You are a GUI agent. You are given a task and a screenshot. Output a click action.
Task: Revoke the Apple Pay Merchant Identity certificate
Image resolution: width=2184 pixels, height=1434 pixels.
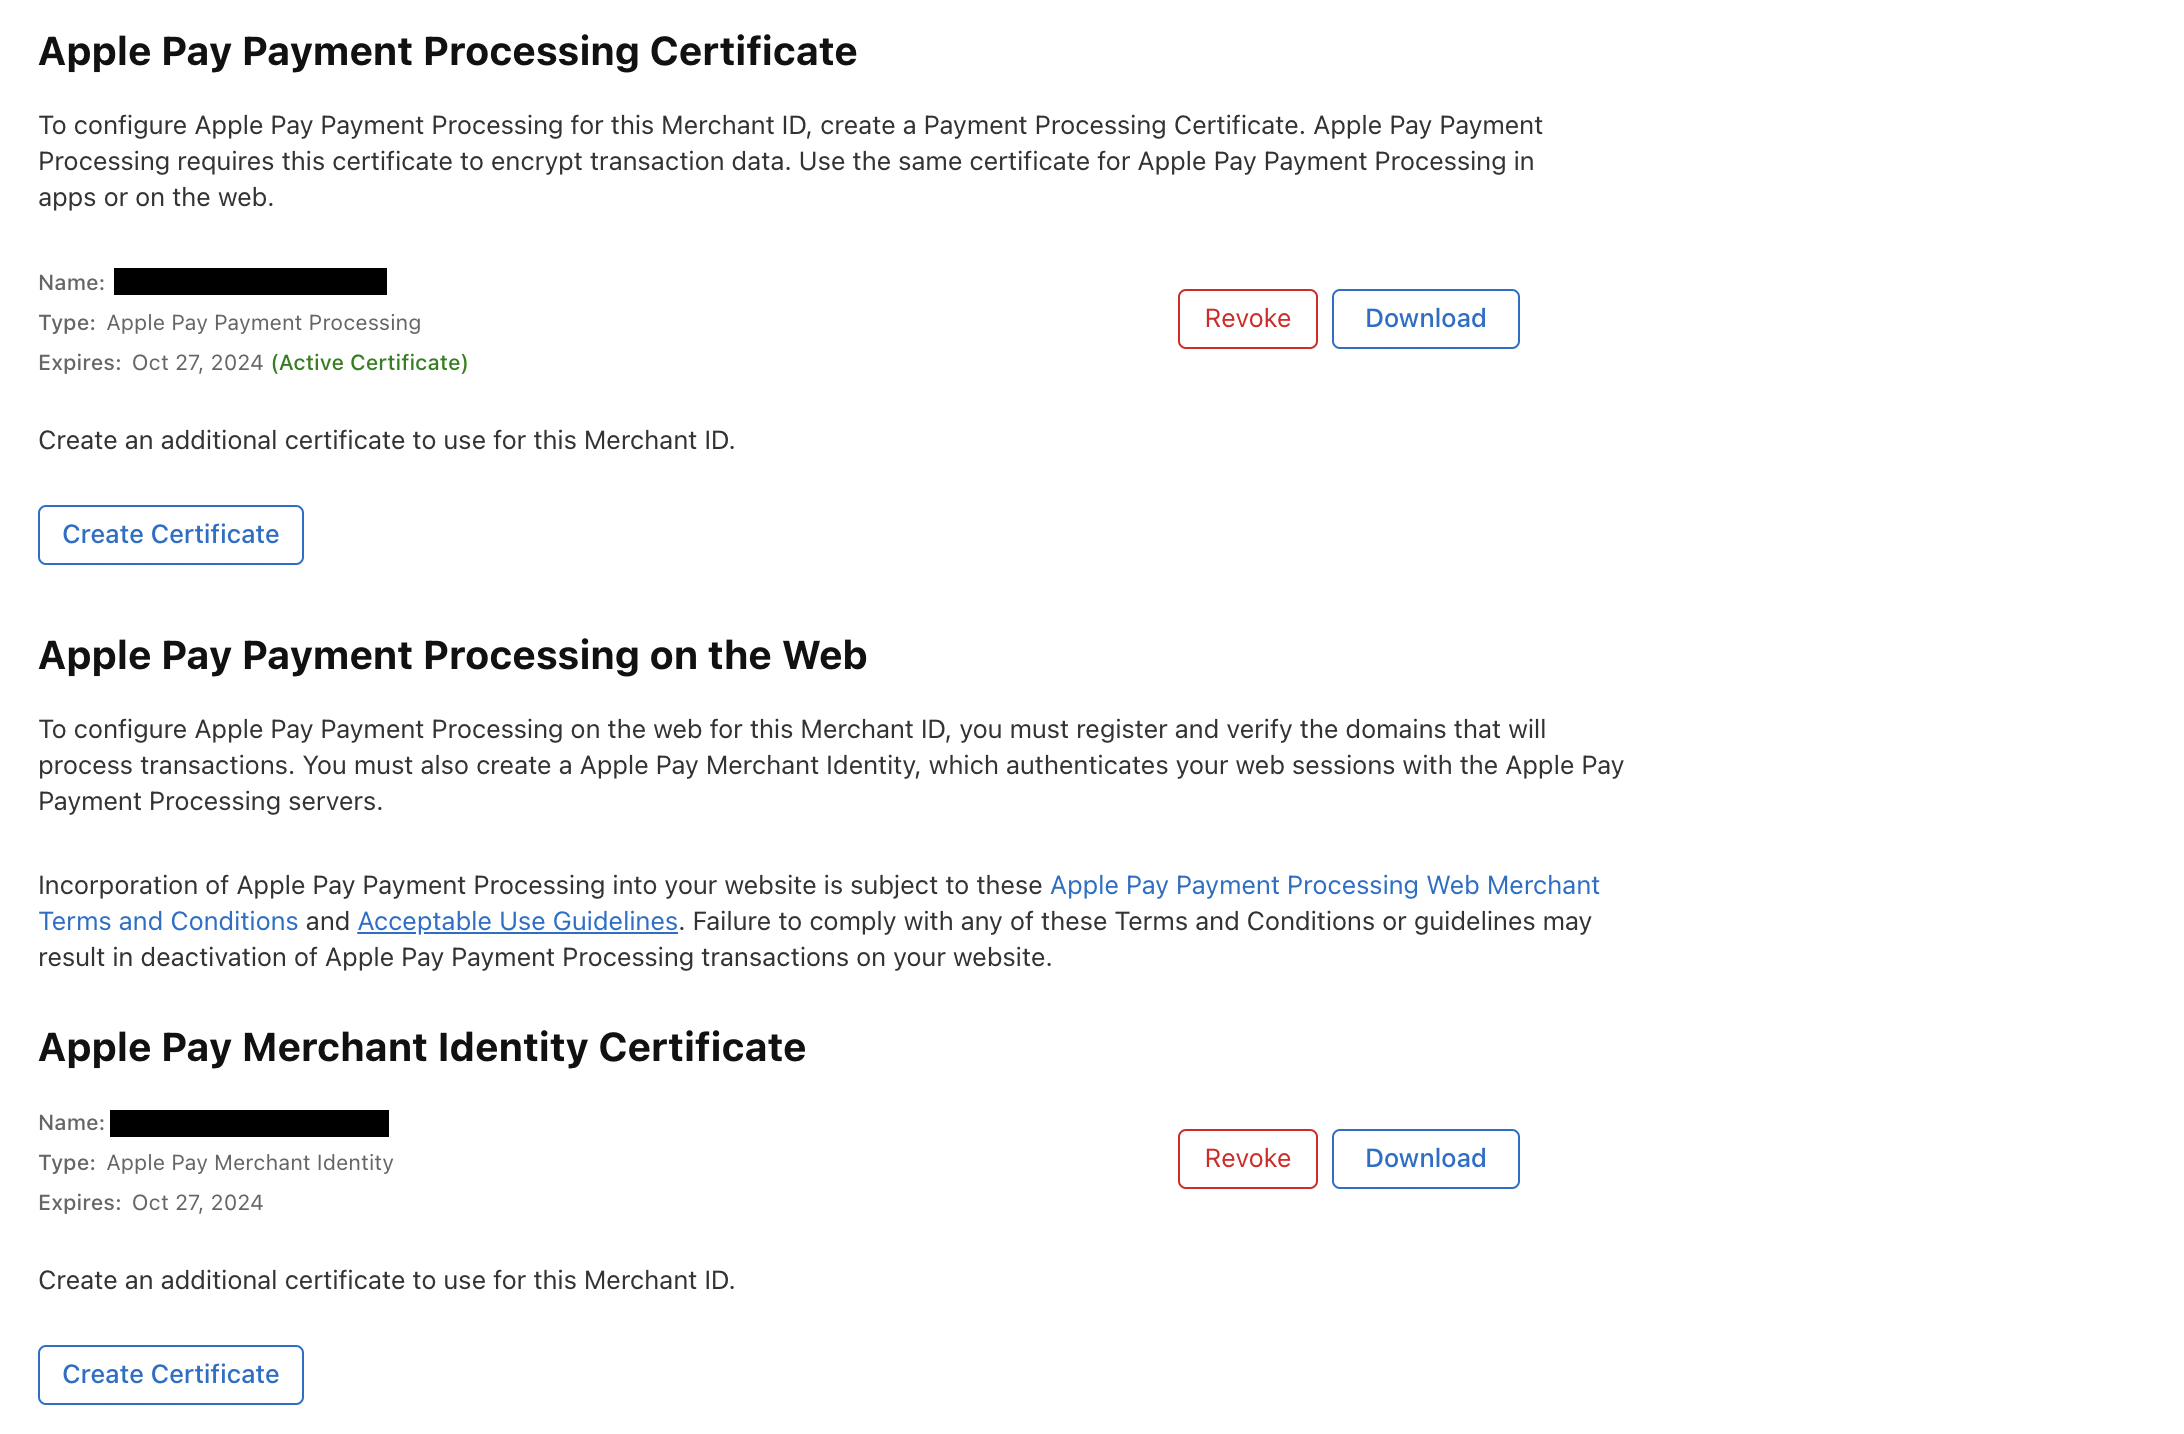coord(1247,1159)
